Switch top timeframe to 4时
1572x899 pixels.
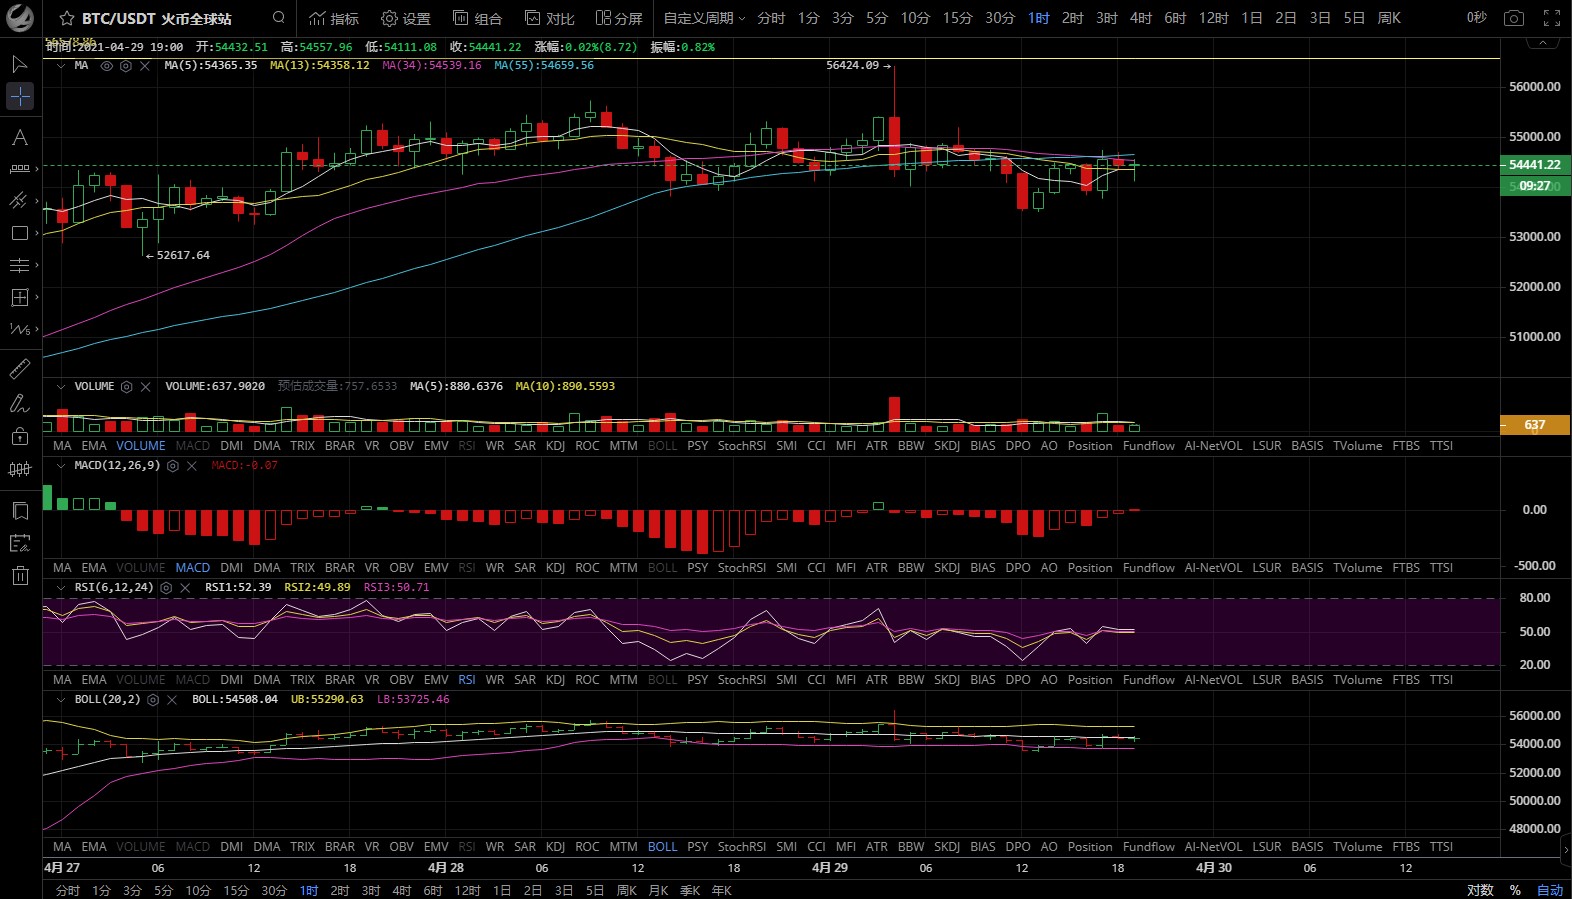tap(1140, 18)
